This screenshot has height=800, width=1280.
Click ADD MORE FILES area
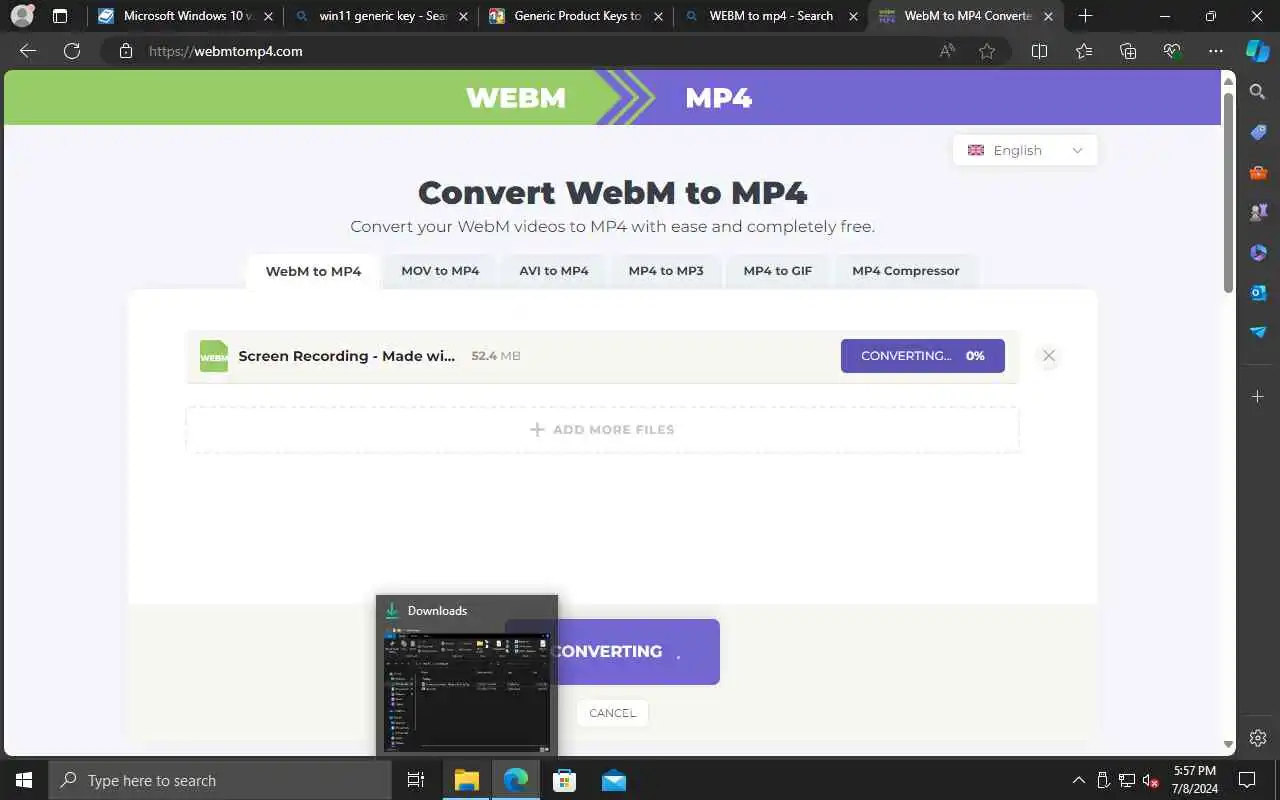602,429
